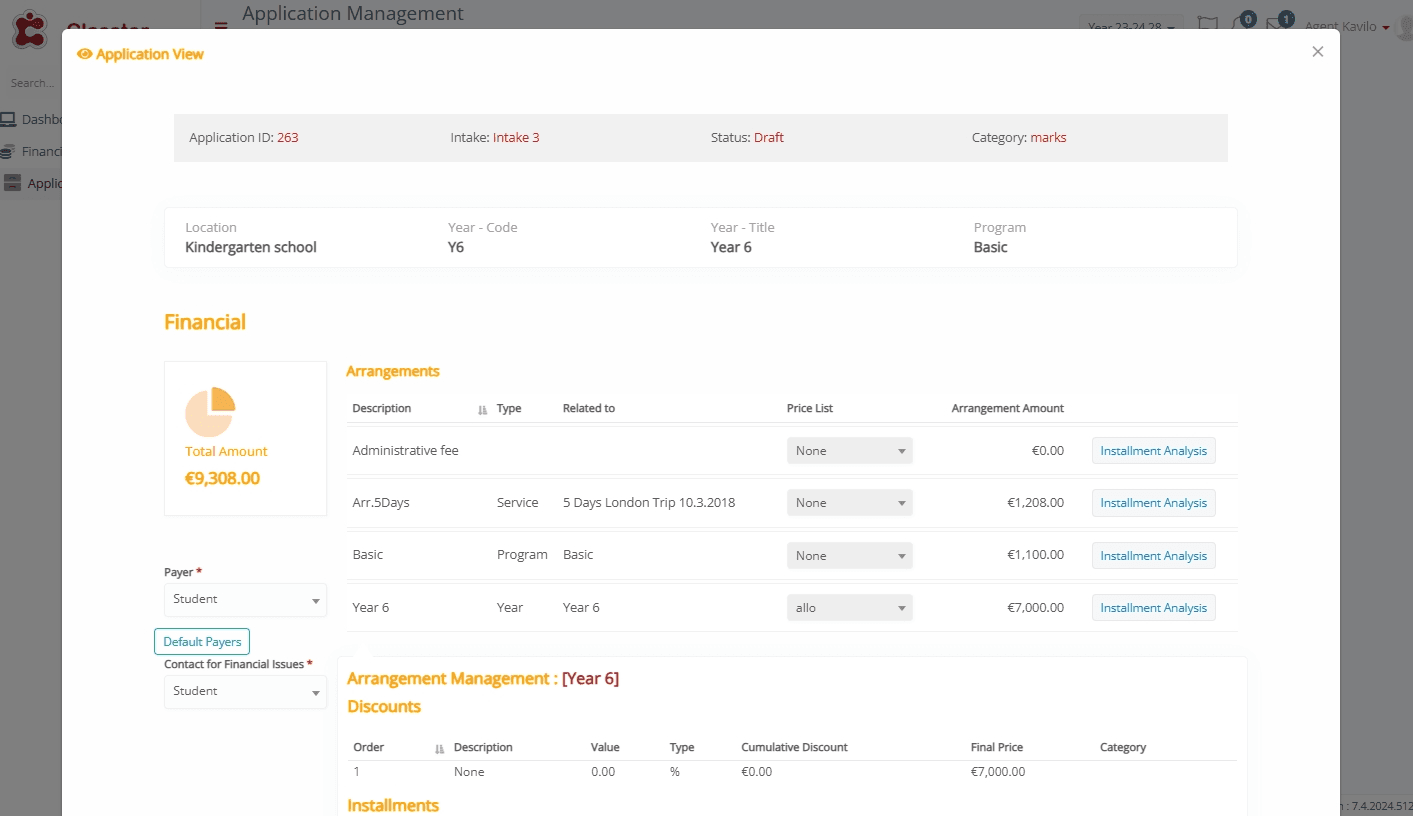This screenshot has width=1413, height=816.
Task: Open Price List dropdown for Administrative fee
Action: [x=850, y=451]
